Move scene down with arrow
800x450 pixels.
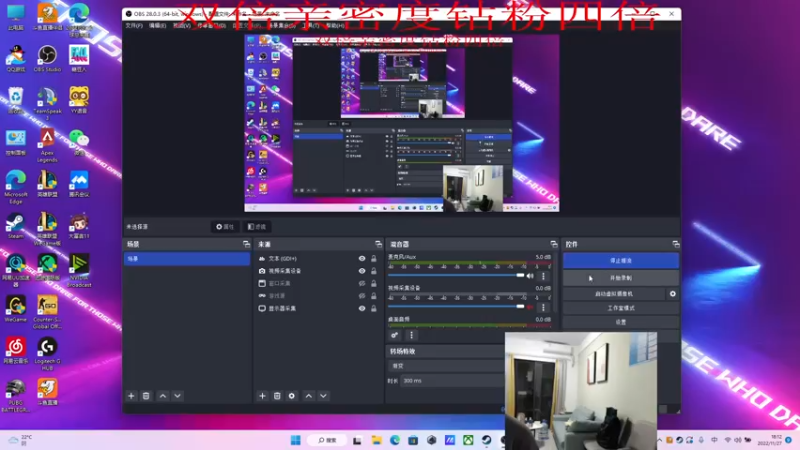[178, 396]
